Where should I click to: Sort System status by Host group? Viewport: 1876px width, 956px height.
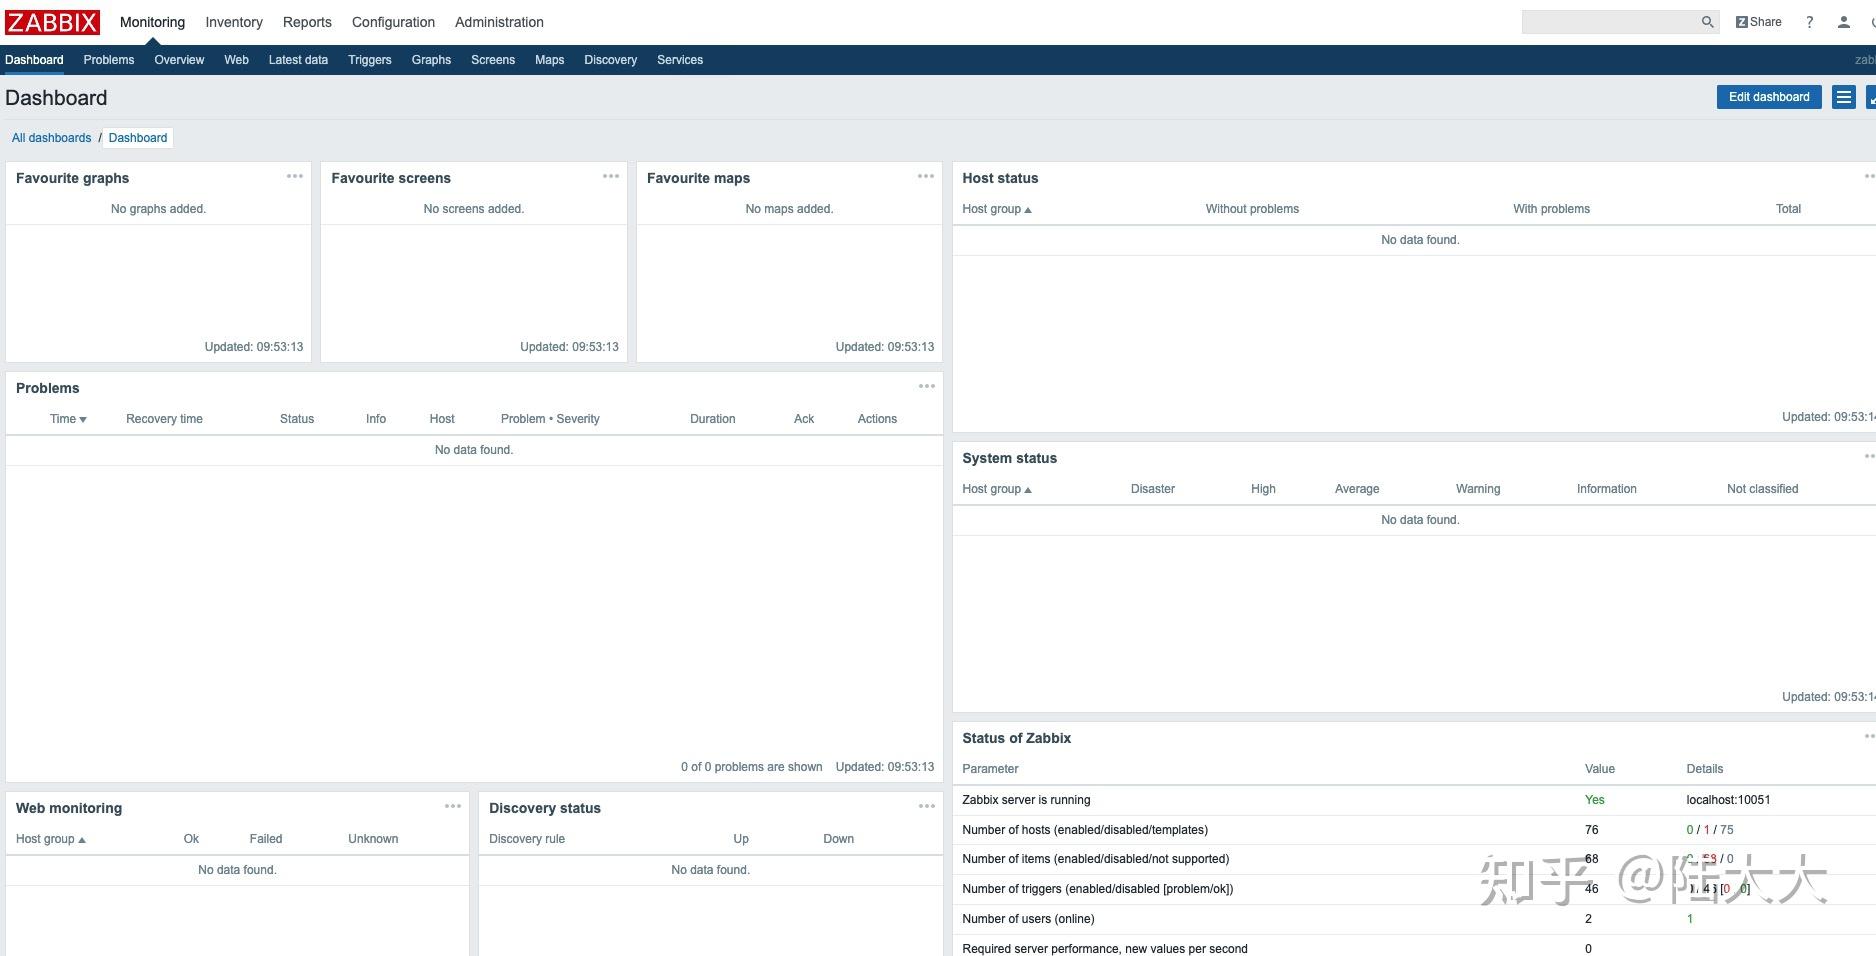tap(996, 489)
